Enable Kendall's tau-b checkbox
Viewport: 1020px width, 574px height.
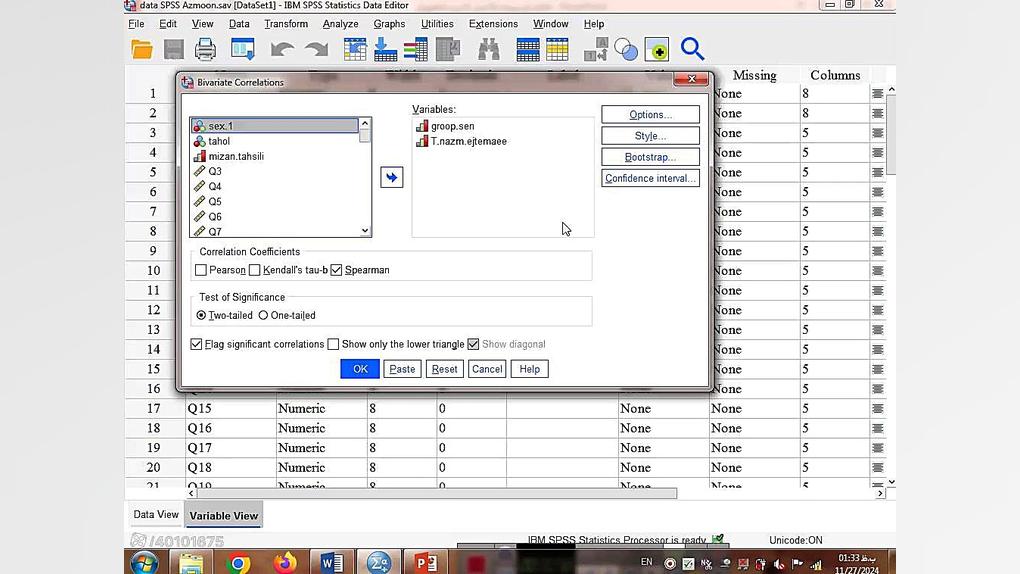tap(254, 270)
